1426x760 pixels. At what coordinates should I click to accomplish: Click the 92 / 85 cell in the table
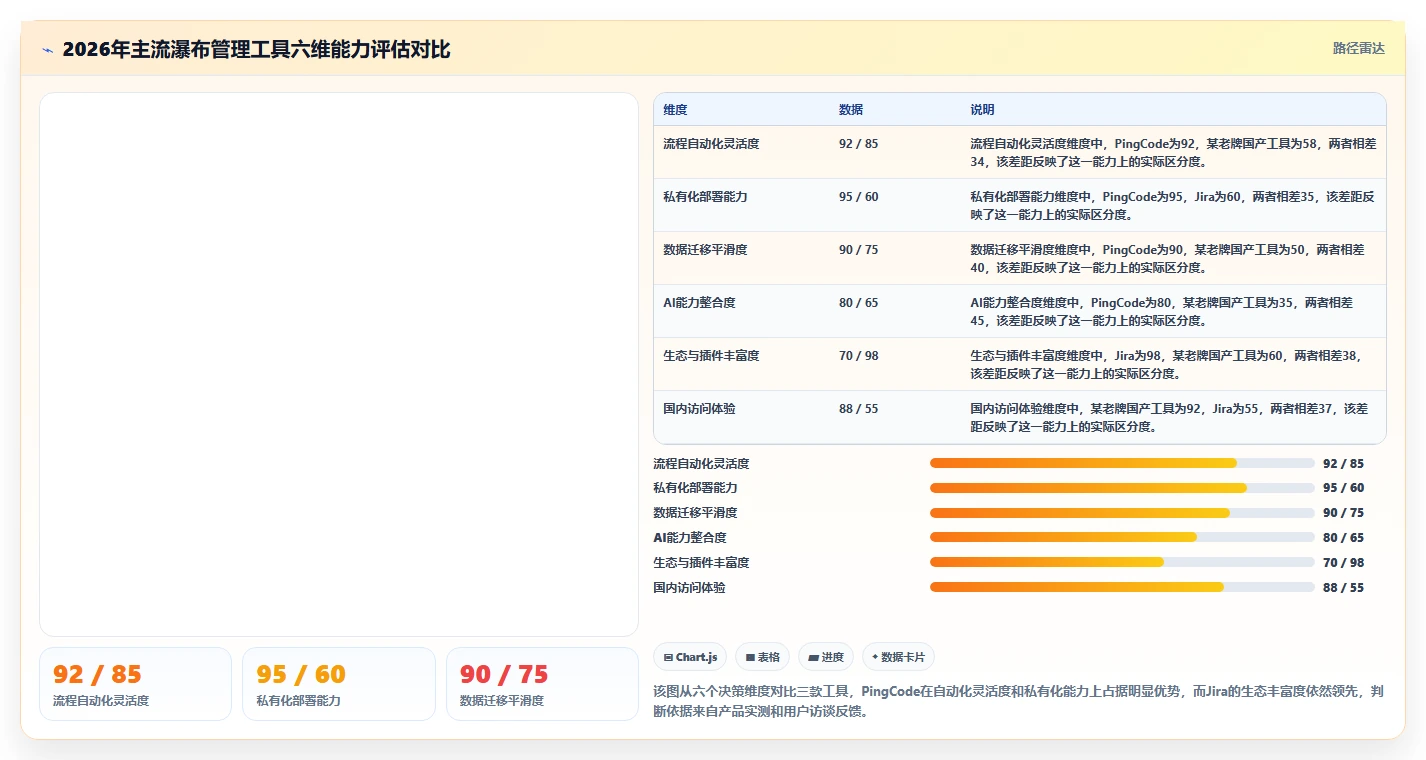click(859, 144)
